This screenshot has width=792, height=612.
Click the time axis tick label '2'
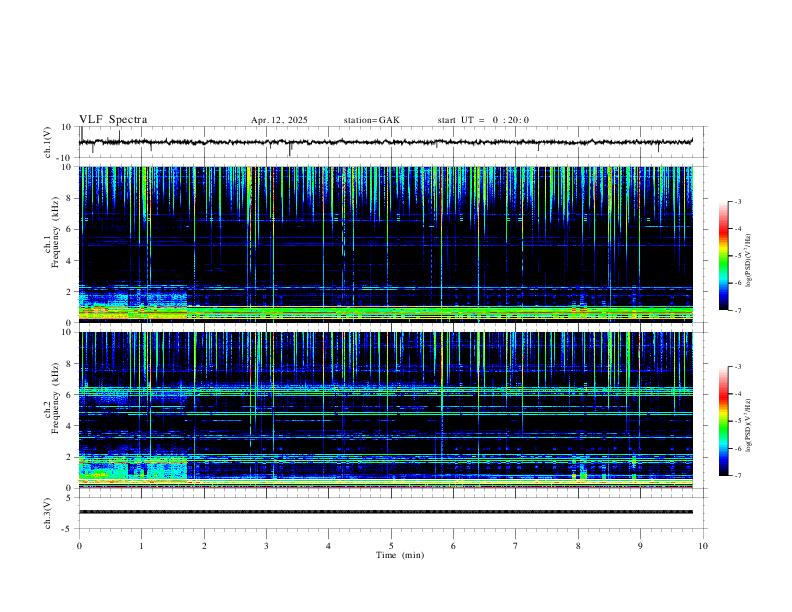tap(204, 546)
